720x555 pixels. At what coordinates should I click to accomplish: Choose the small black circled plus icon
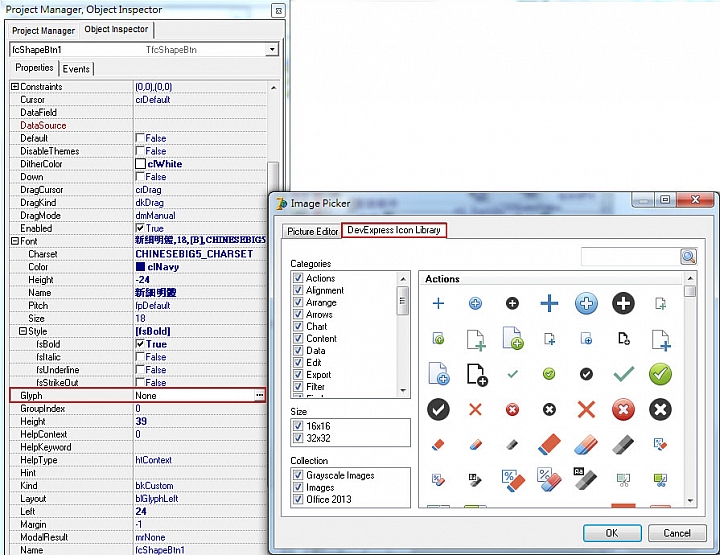click(512, 303)
